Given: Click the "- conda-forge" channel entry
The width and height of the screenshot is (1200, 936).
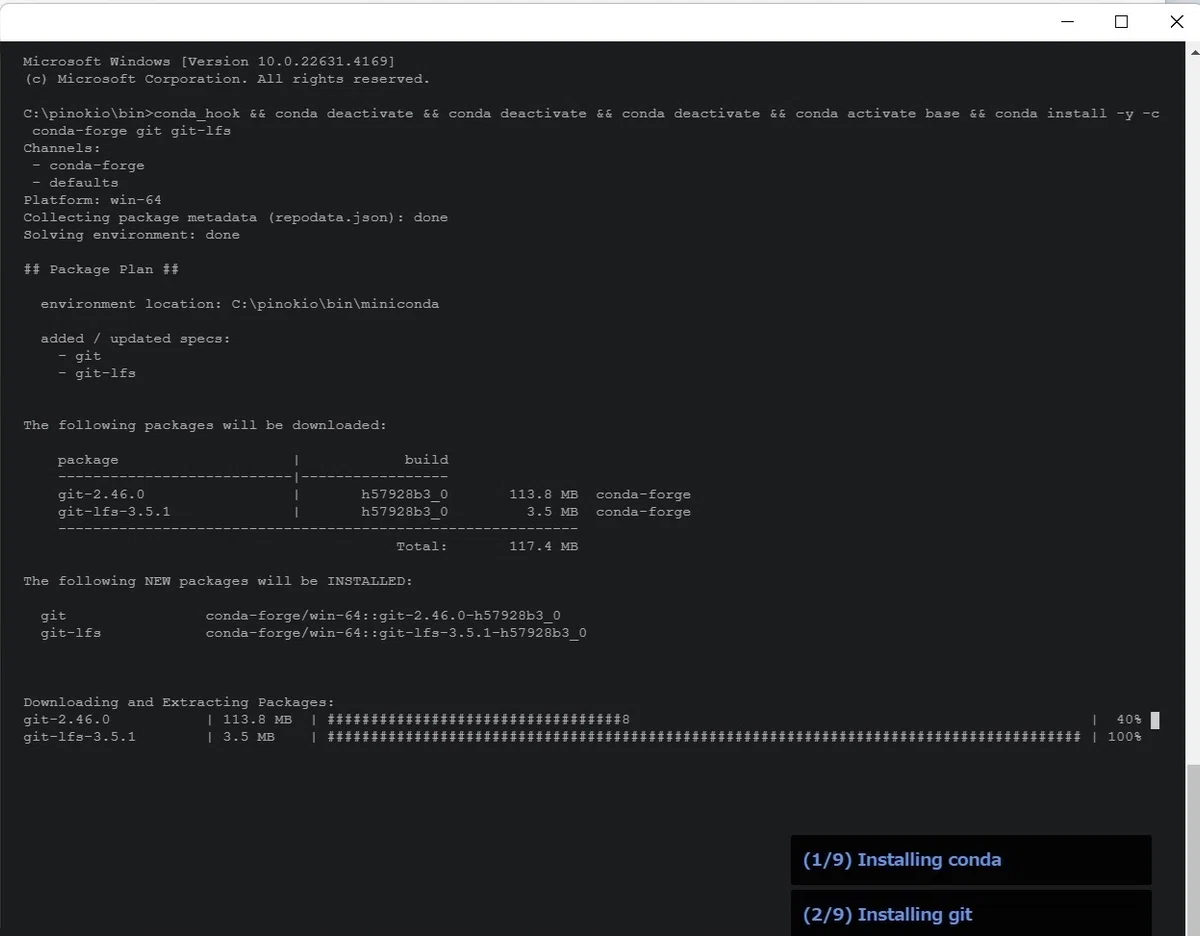Looking at the screenshot, I should pos(88,166).
